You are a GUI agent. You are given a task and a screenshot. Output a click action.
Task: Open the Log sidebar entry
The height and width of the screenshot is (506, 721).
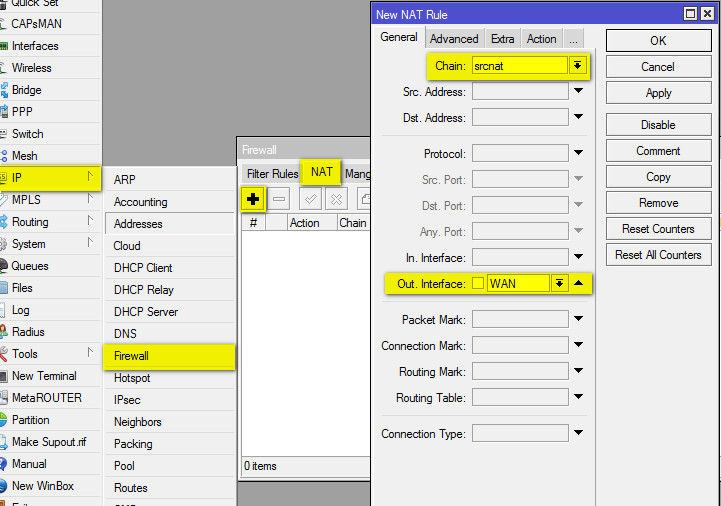pos(20,310)
